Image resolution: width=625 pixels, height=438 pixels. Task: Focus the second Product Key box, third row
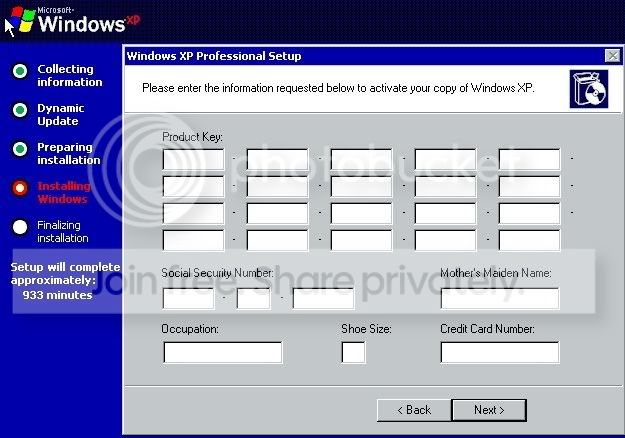coord(277,213)
